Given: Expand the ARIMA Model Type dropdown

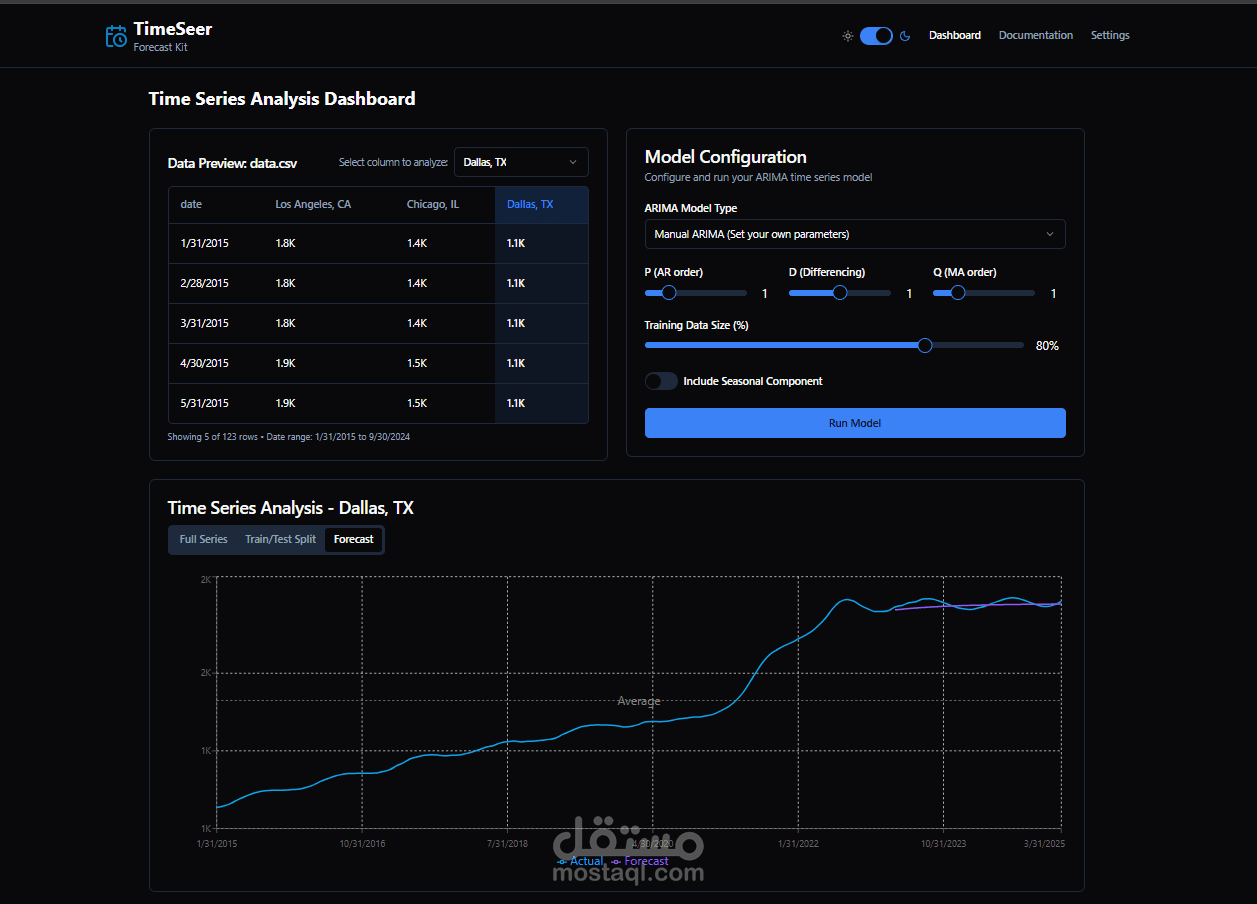Looking at the screenshot, I should tap(855, 234).
